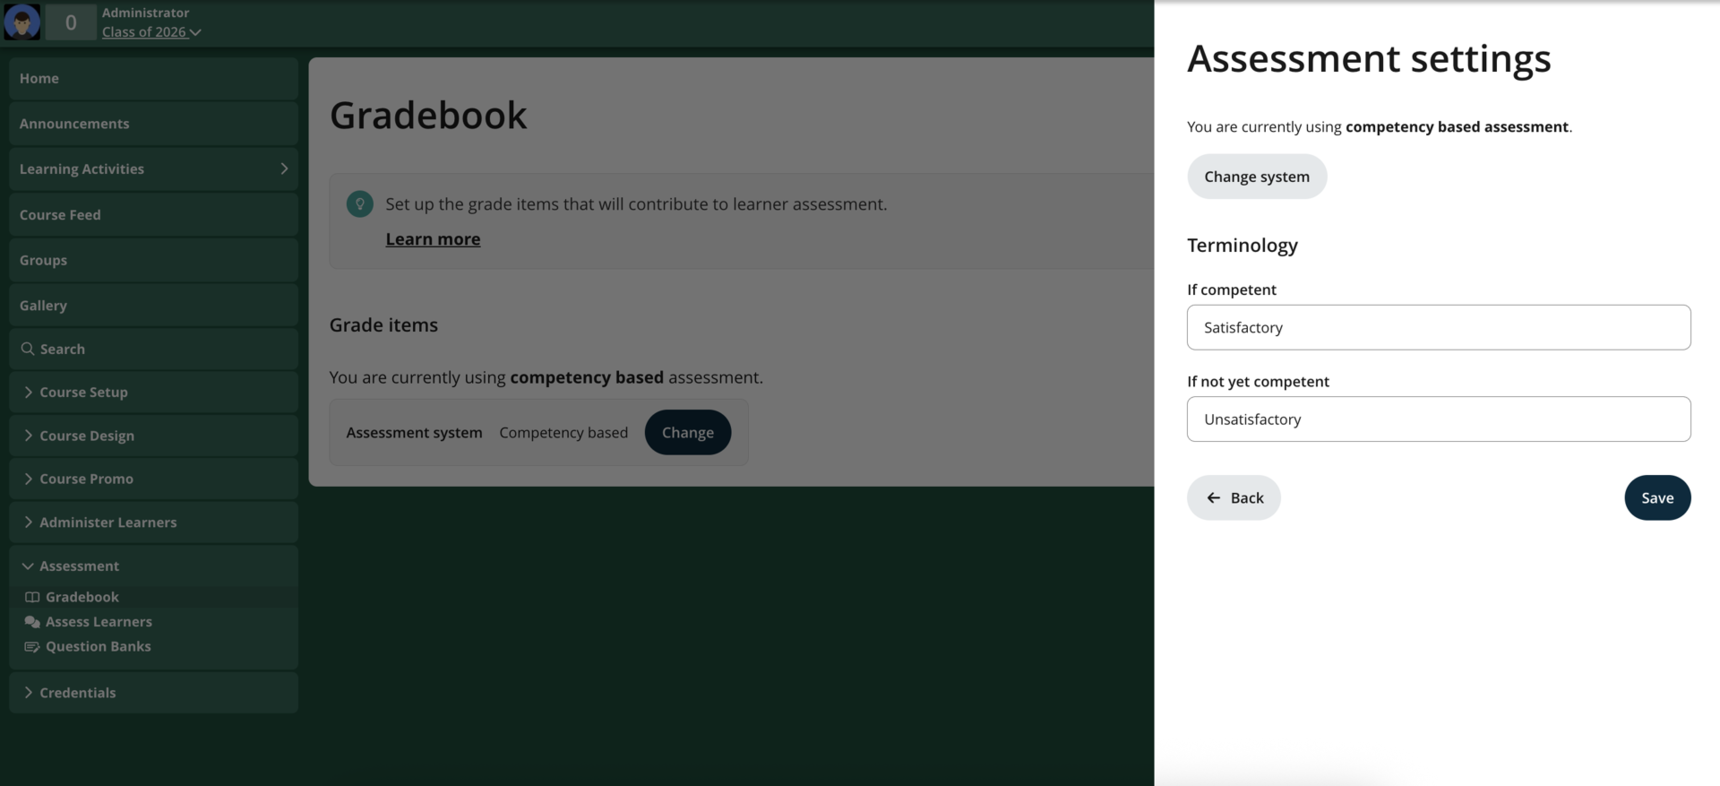Expand the Course Setup section

[154, 392]
